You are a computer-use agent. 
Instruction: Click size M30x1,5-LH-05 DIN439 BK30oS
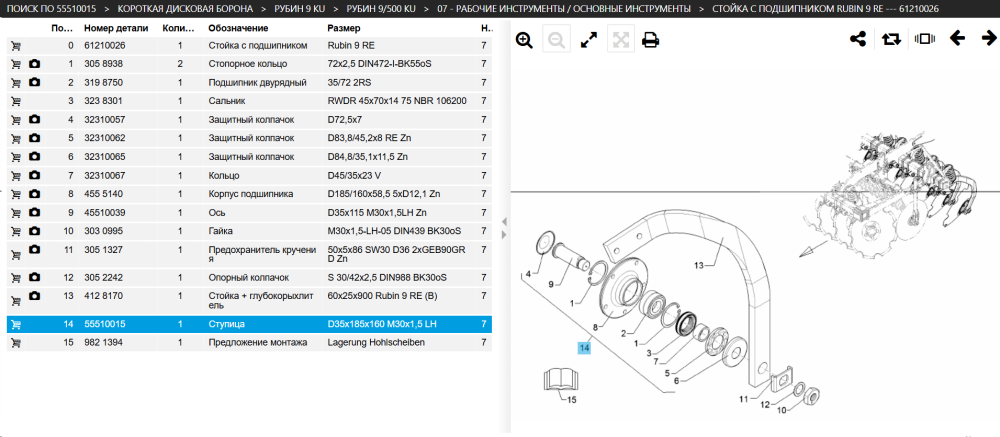[x=393, y=231]
